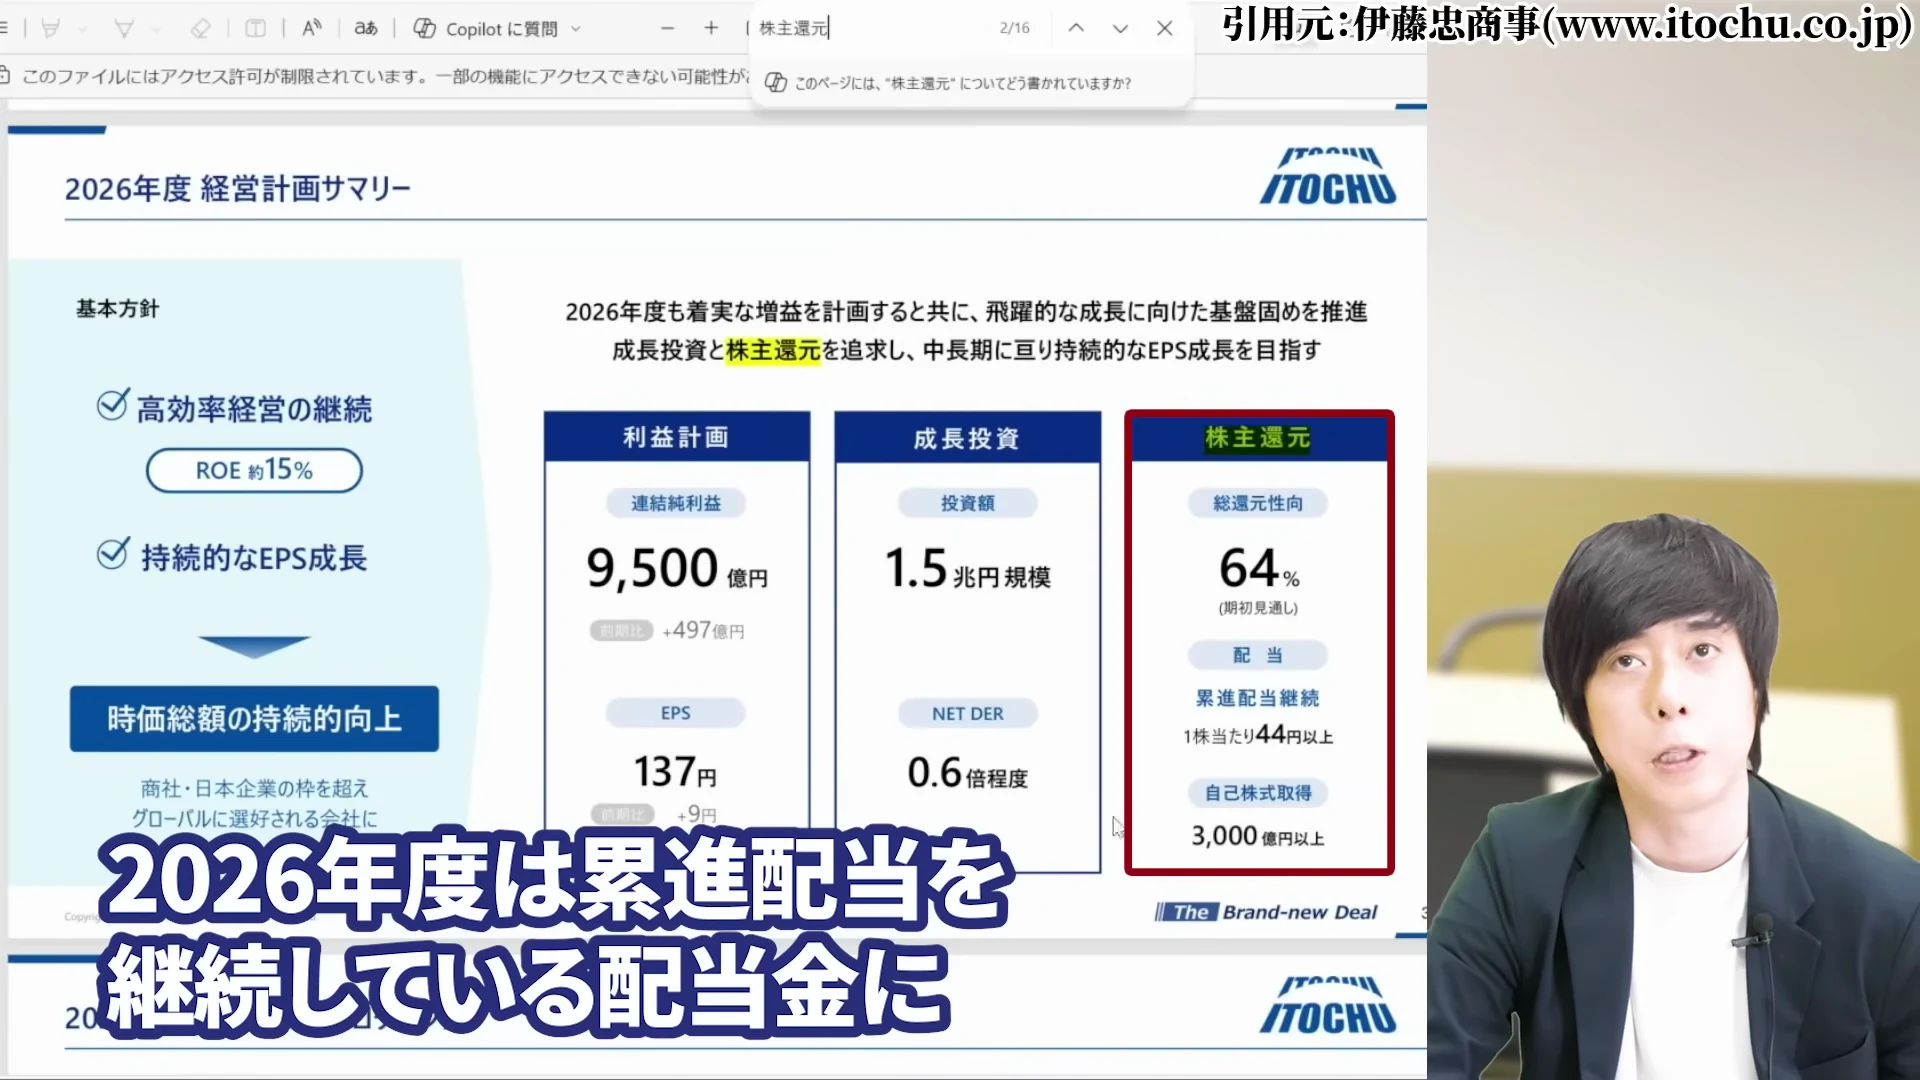
Task: Click the '9,500 億円' value
Action: 677,569
